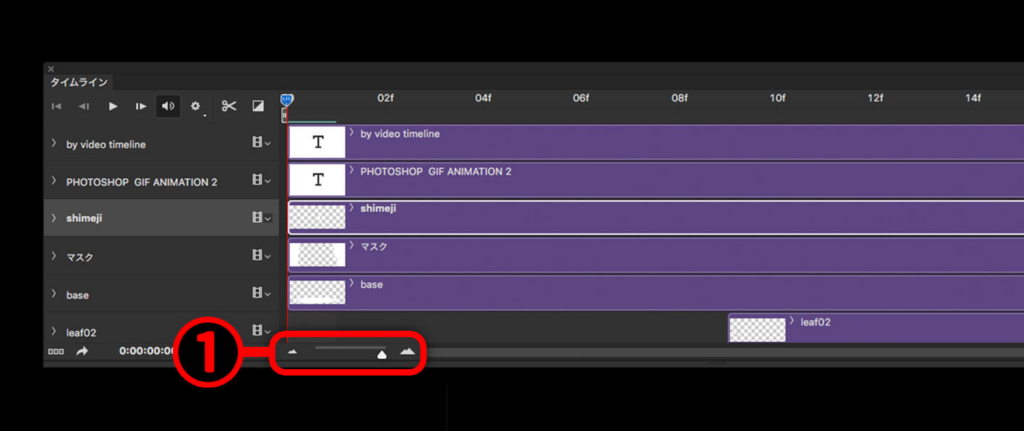Image resolution: width=1024 pixels, height=431 pixels.
Task: Step back to previous frame
Action: click(84, 106)
